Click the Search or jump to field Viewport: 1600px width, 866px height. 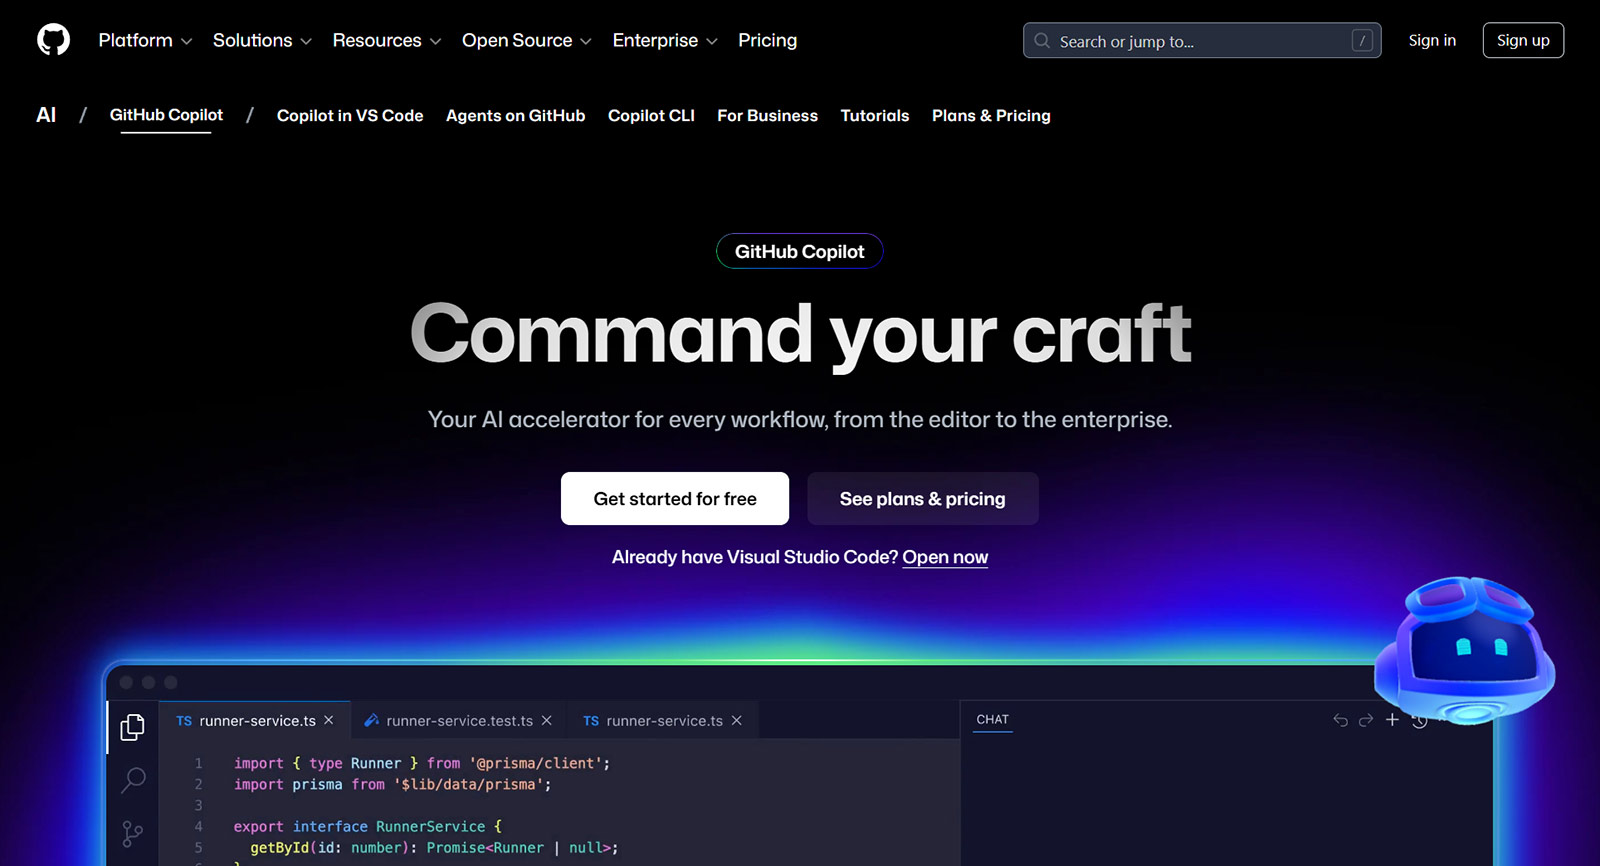coord(1202,41)
